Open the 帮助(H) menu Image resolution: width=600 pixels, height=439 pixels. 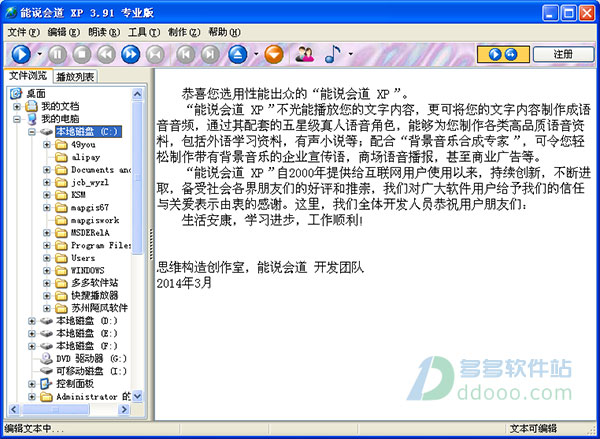click(224, 33)
